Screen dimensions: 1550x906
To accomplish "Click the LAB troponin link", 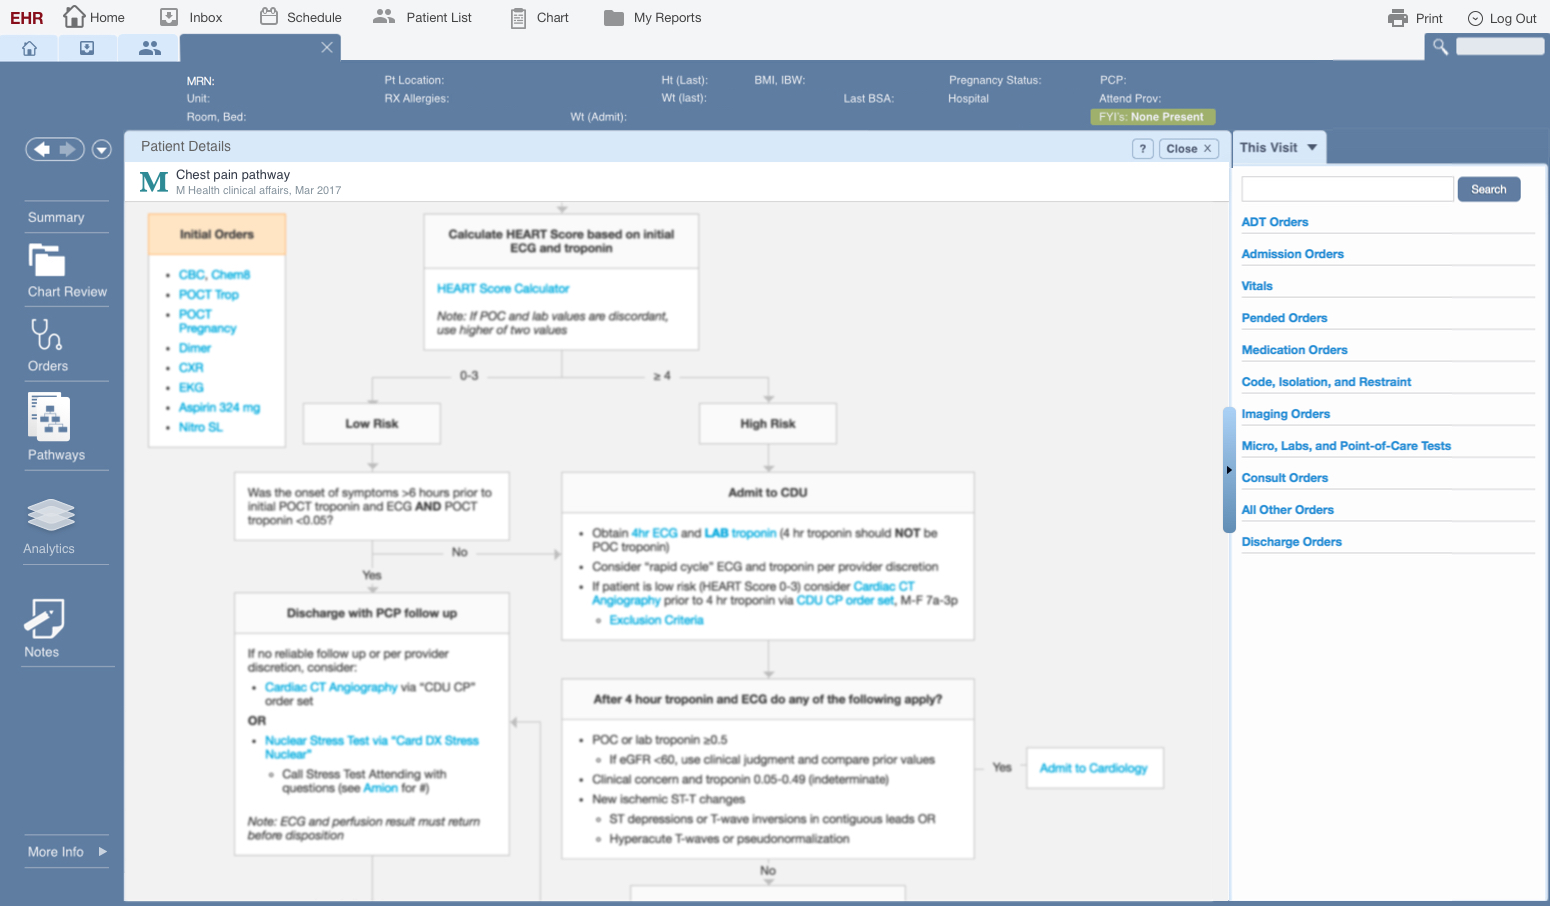I will [740, 533].
